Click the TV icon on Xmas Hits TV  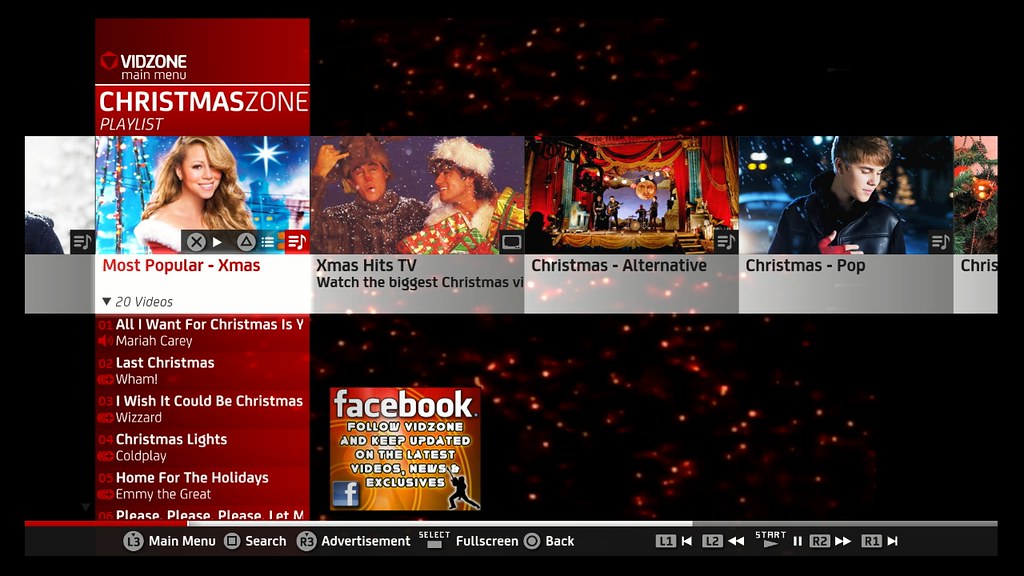(511, 242)
